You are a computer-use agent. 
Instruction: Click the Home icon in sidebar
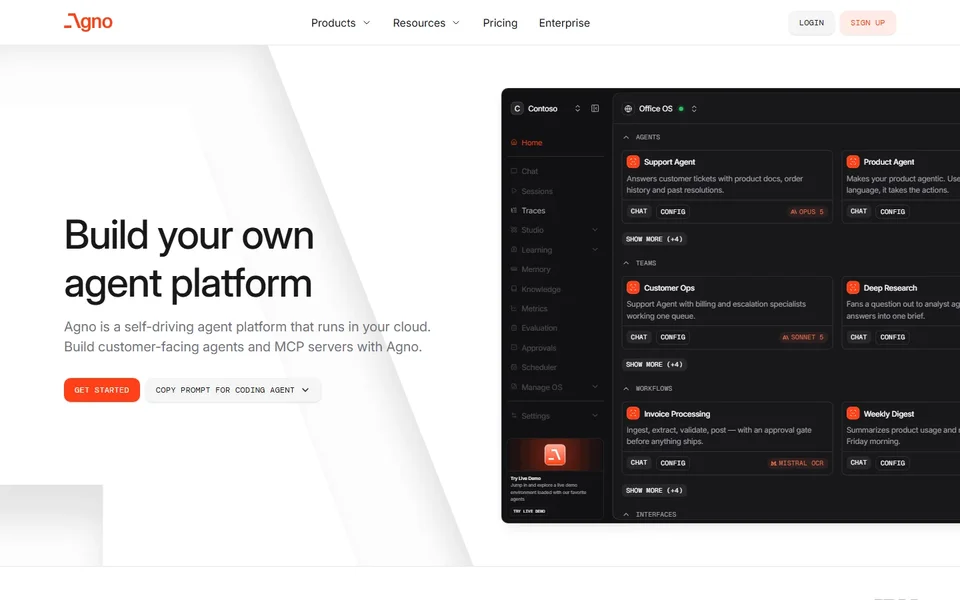point(514,143)
